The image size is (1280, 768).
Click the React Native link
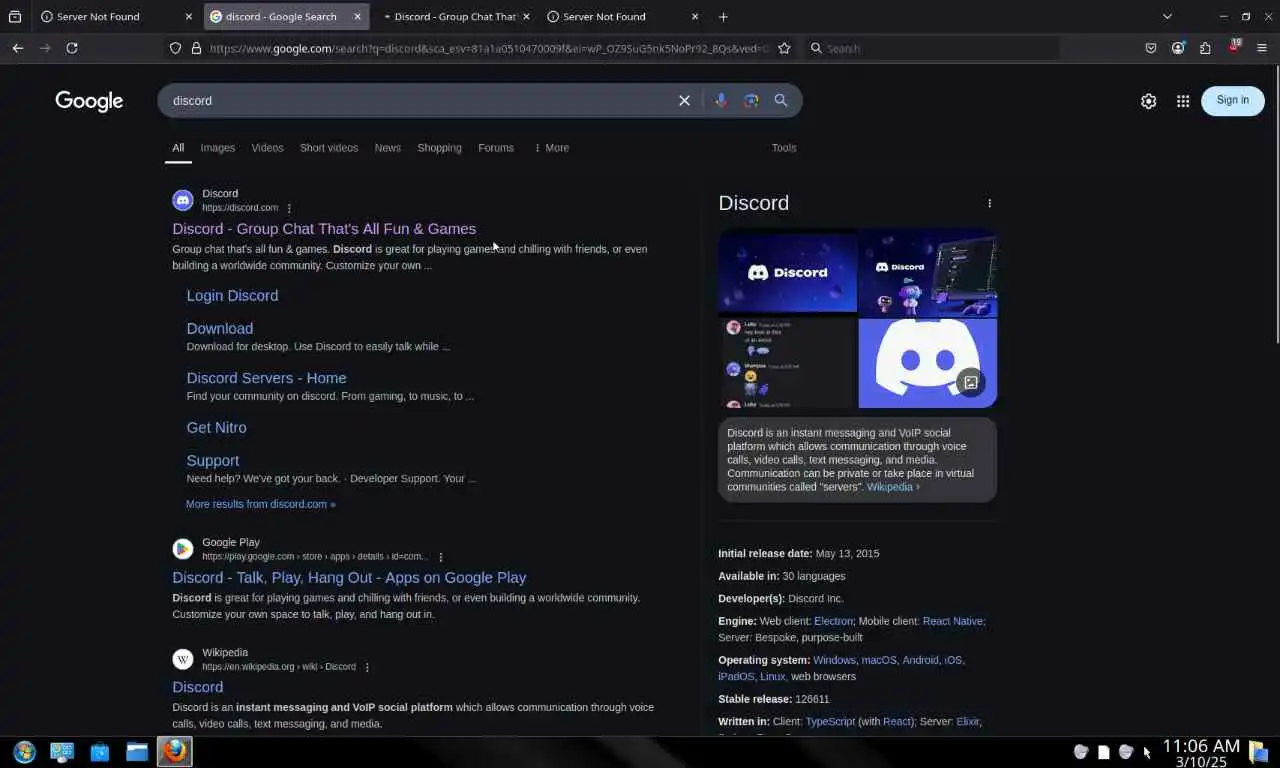953,621
